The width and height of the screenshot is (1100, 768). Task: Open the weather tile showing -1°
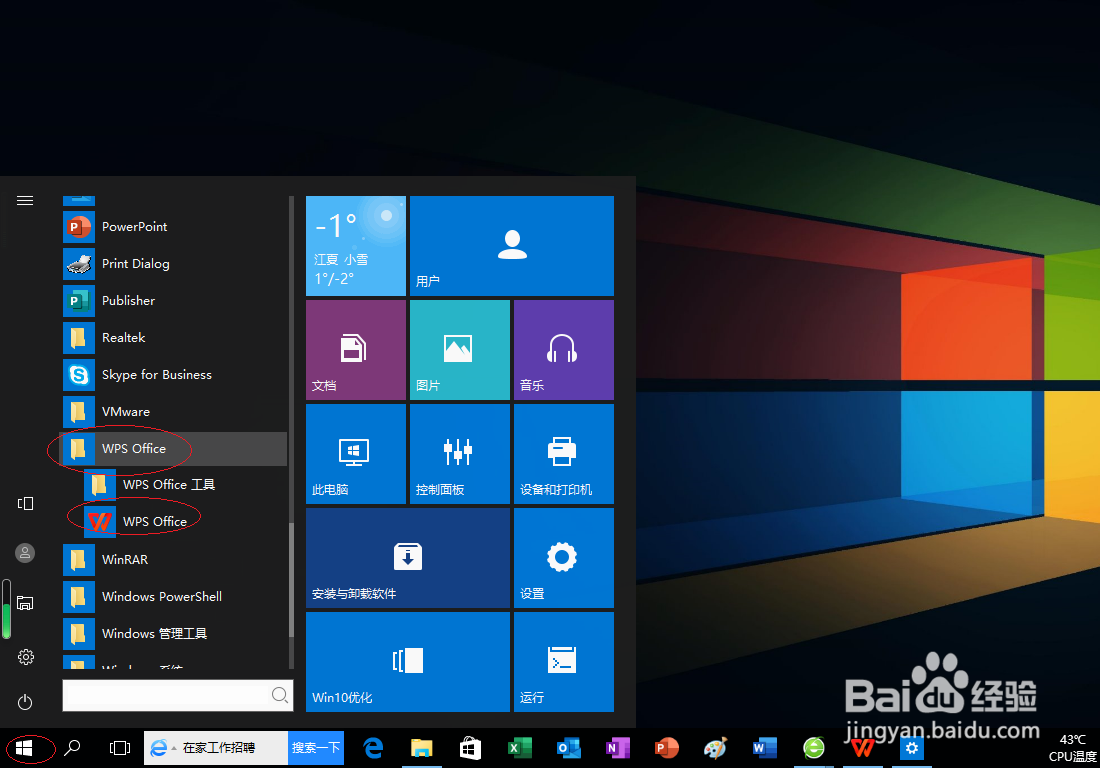tap(356, 245)
